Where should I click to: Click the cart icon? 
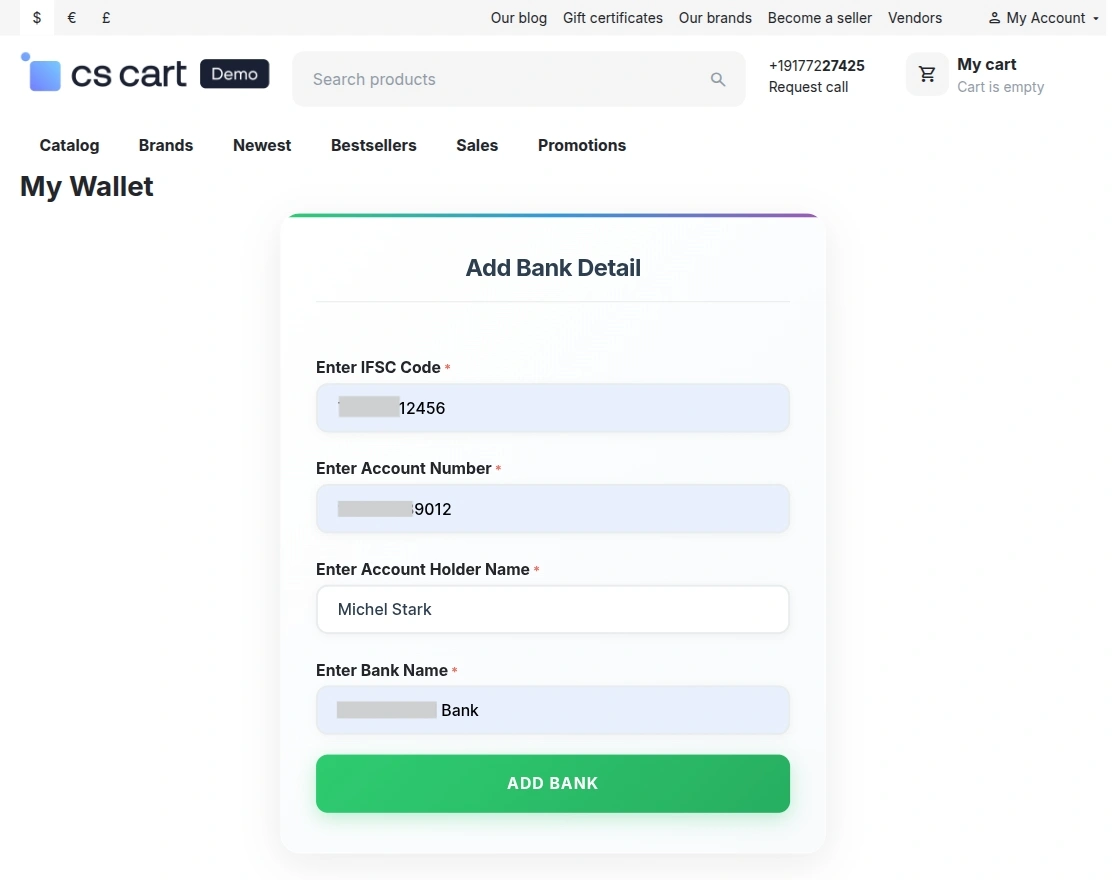(926, 73)
